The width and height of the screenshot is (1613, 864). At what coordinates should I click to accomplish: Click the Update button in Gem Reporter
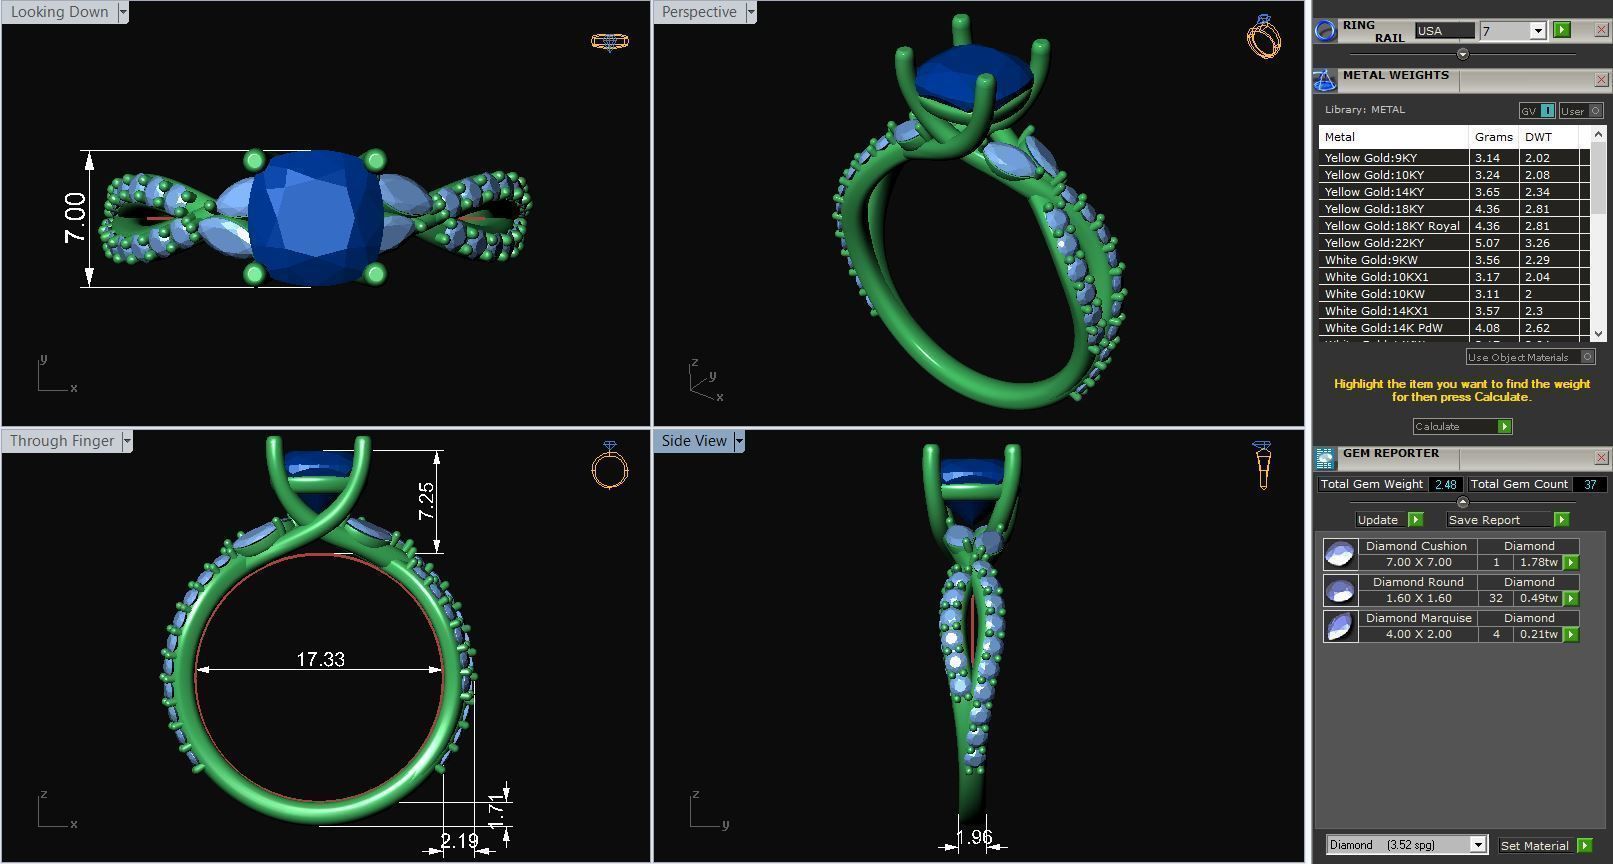[x=1389, y=520]
